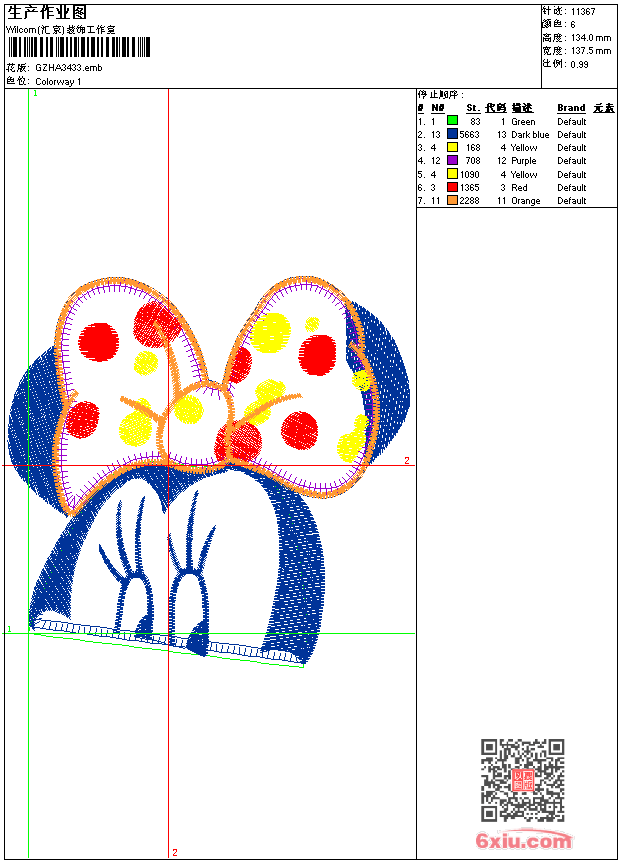
Task: Click the "Orange" description text
Action: (526, 201)
